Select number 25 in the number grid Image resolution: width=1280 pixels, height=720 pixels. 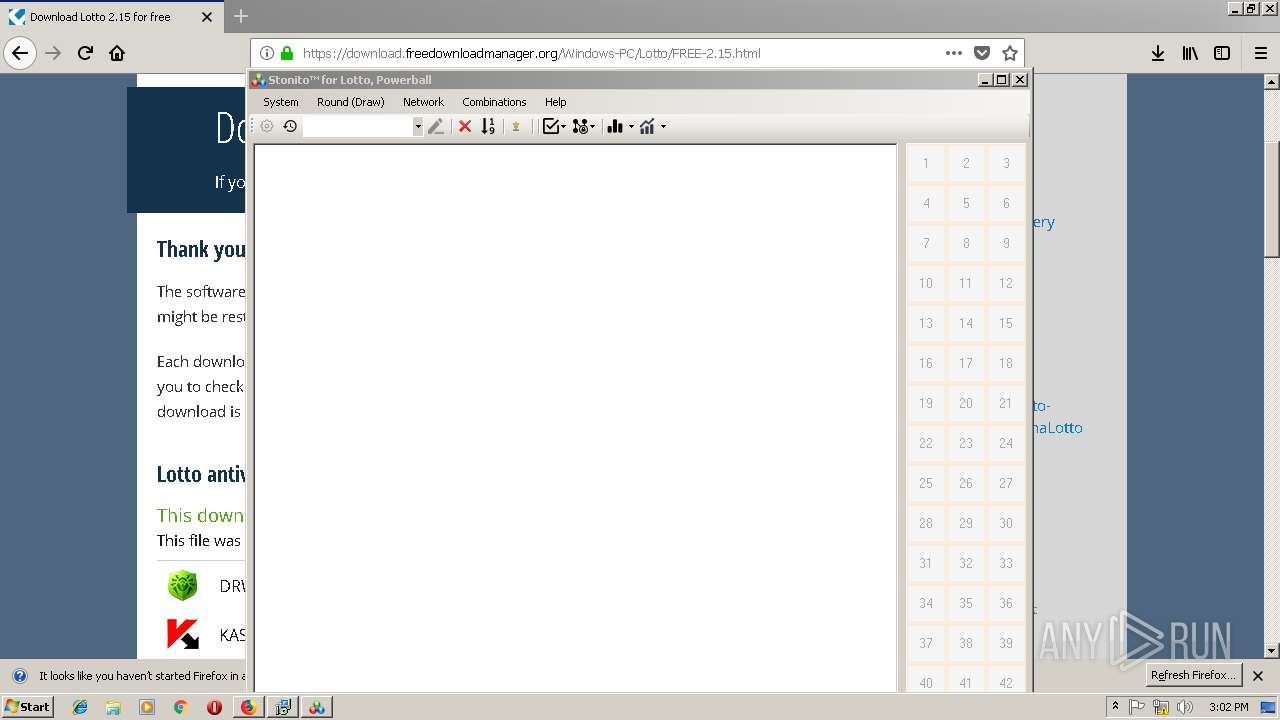tap(926, 483)
